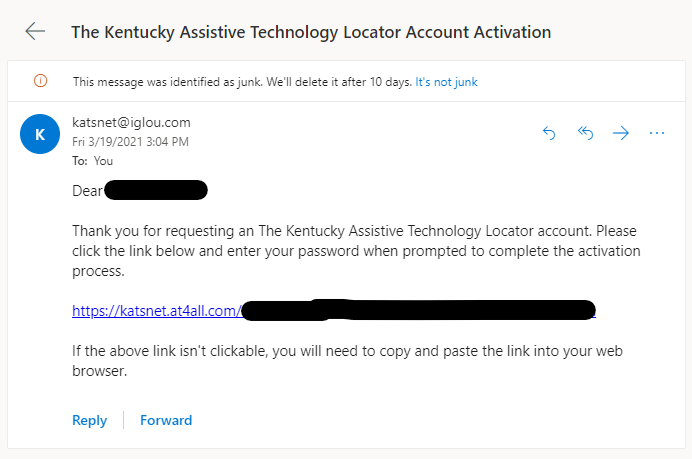Screen dimensions: 692x459
Task: Open sender's blue K avatar
Action: point(40,134)
